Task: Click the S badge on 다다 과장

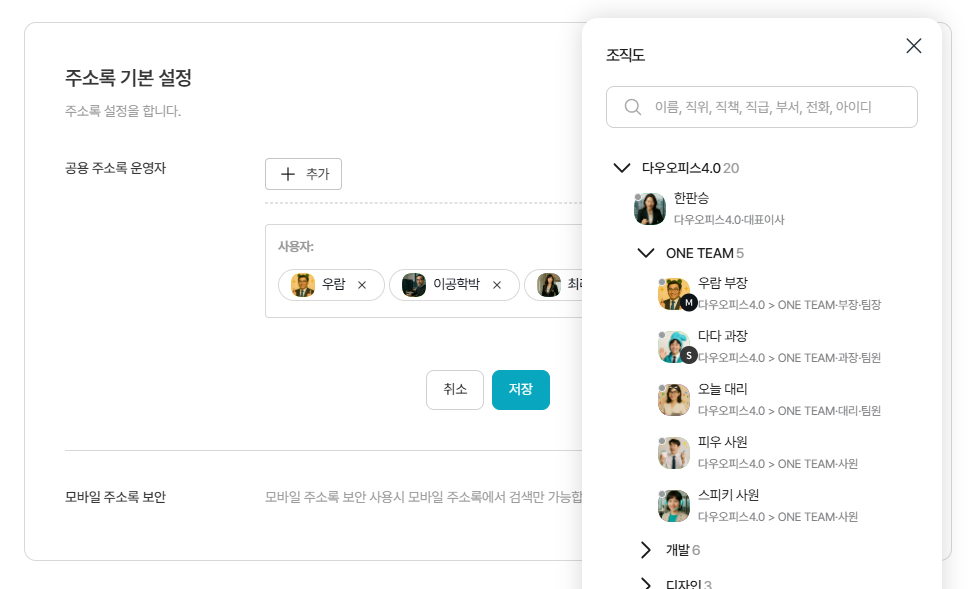Action: (x=689, y=355)
